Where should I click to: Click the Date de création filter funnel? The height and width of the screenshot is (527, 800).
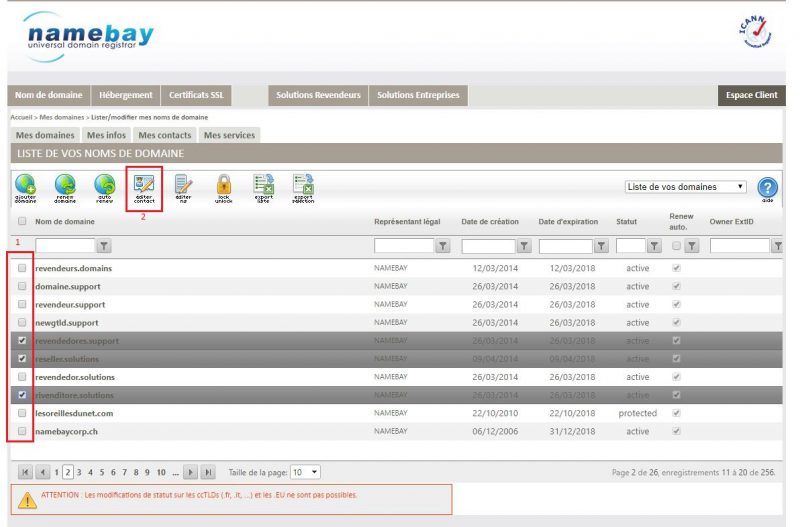(x=523, y=246)
